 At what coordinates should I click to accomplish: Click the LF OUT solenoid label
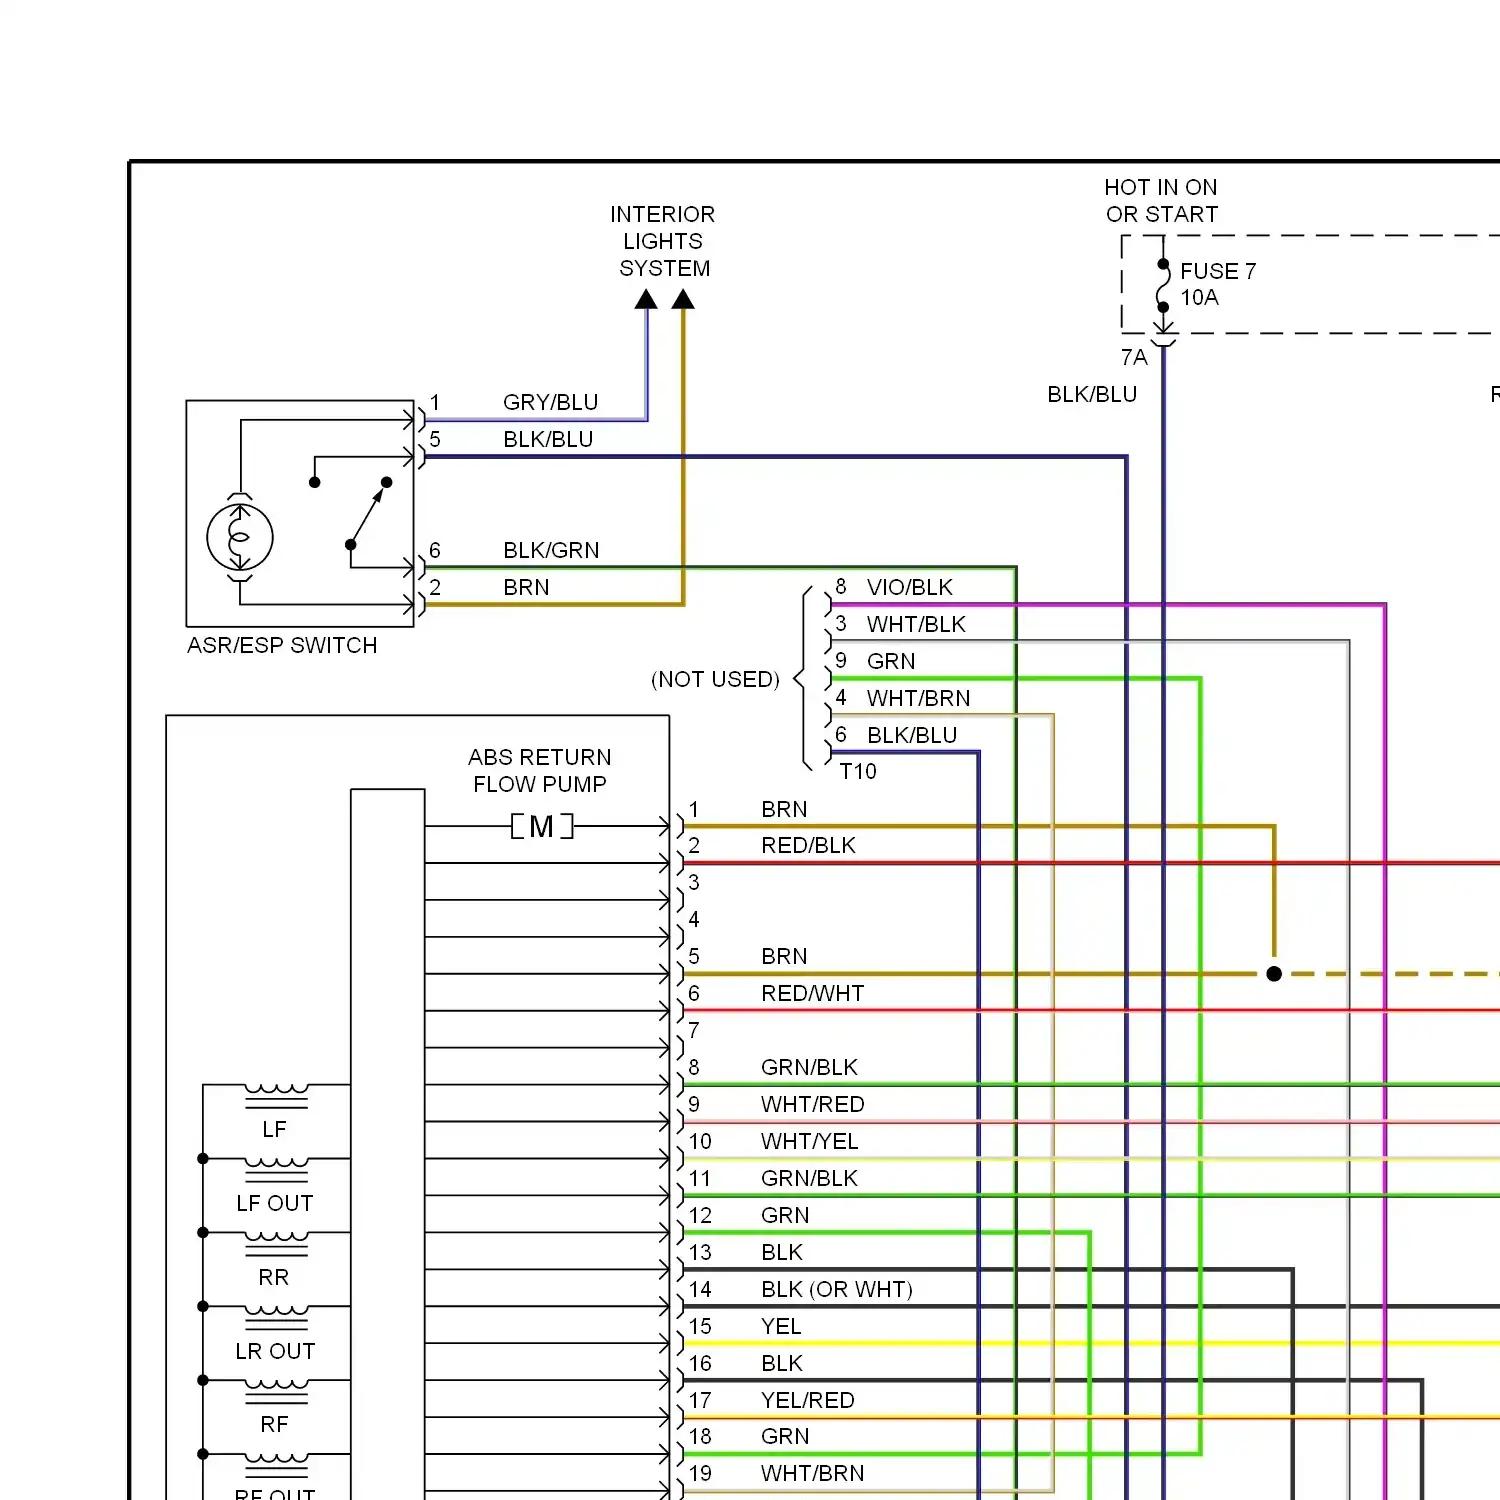point(274,1203)
